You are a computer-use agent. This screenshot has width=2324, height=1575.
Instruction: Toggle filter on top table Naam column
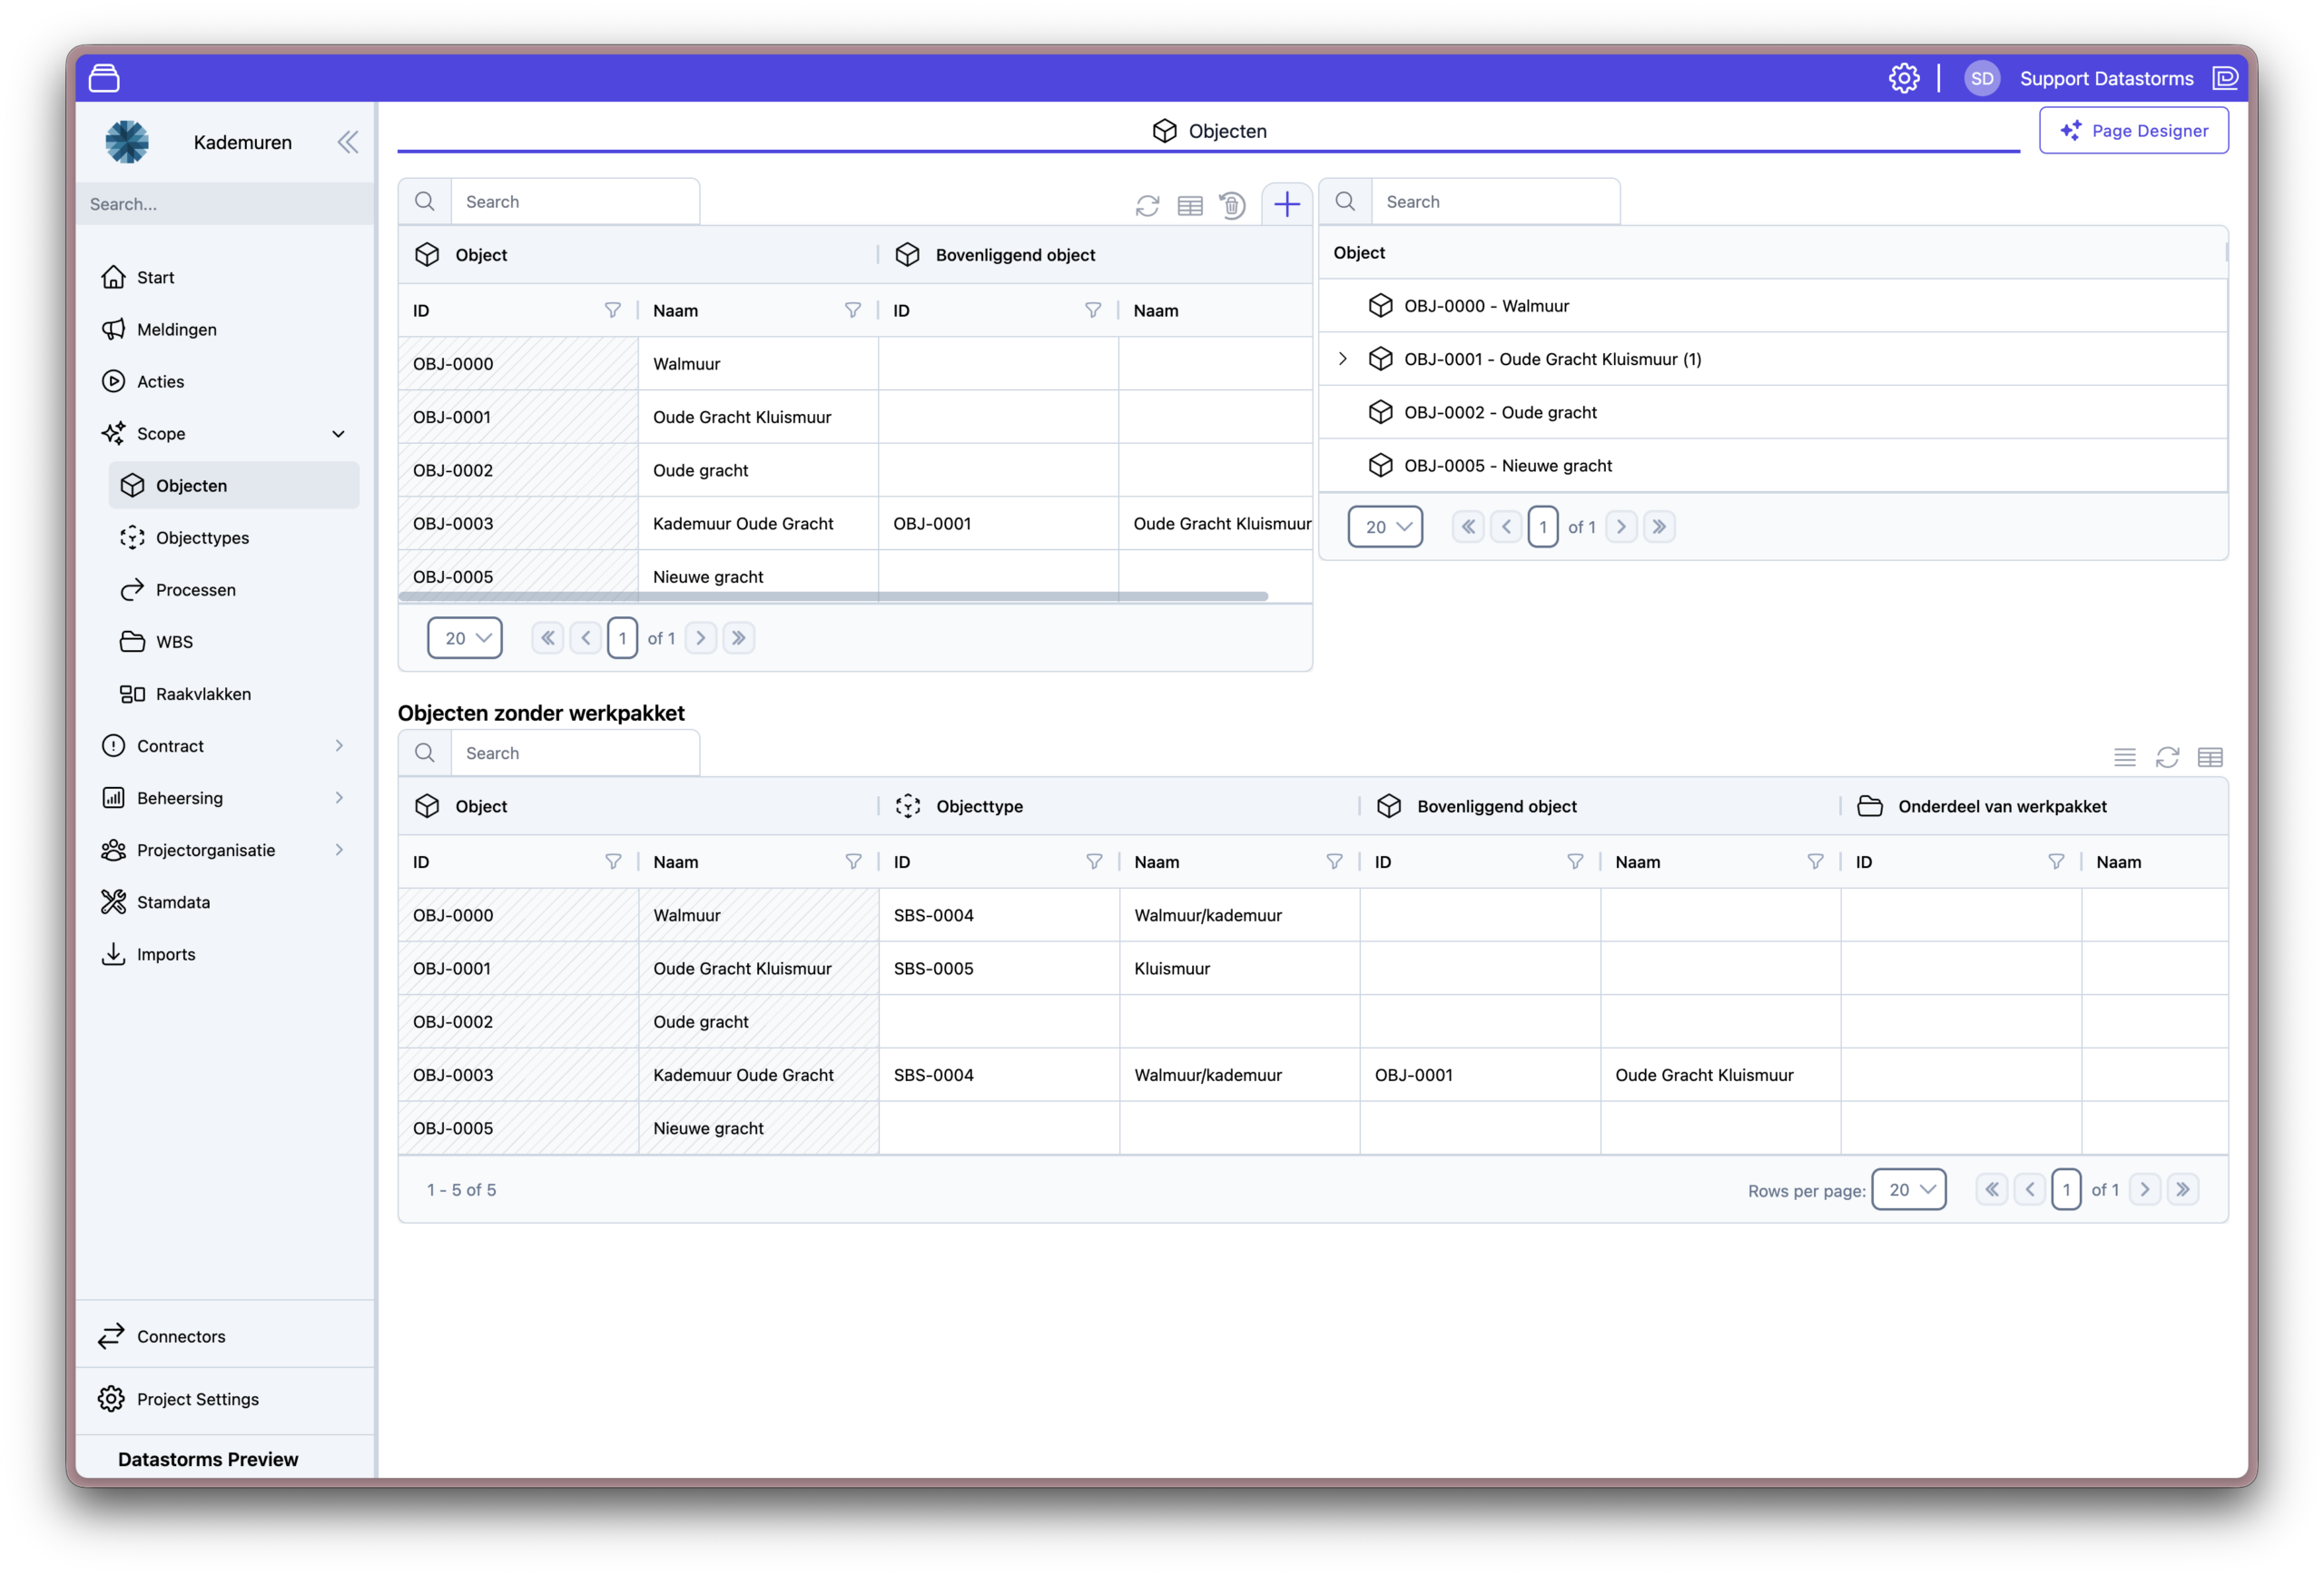click(853, 311)
